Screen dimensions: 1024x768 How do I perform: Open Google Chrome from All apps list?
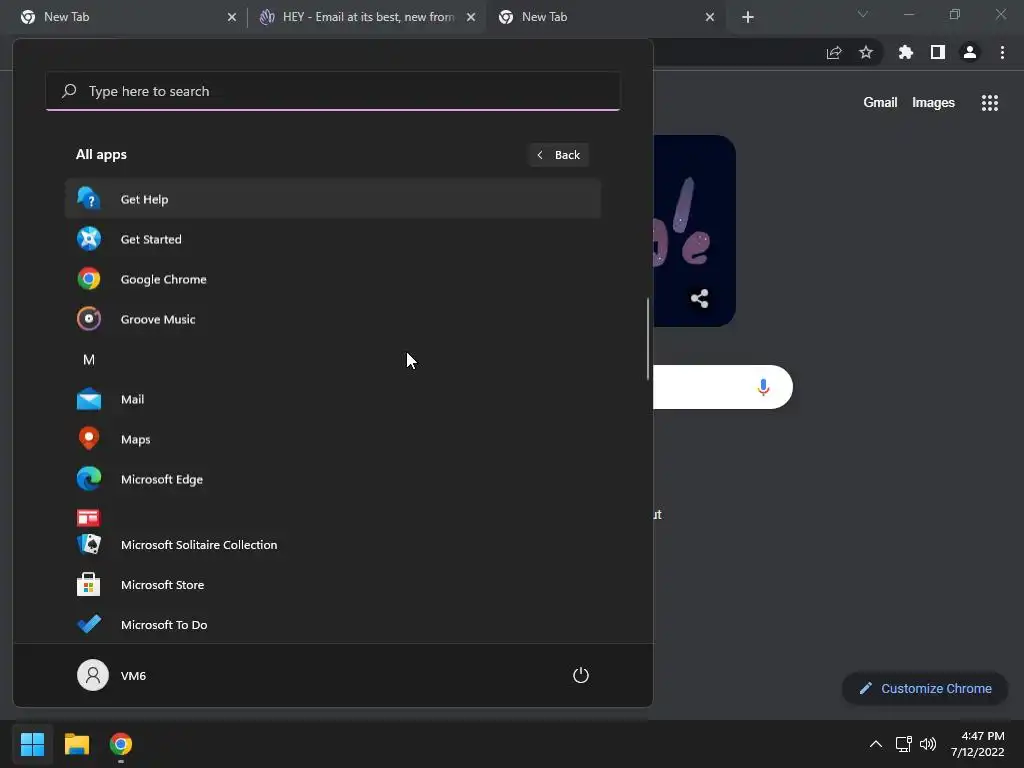click(332, 279)
